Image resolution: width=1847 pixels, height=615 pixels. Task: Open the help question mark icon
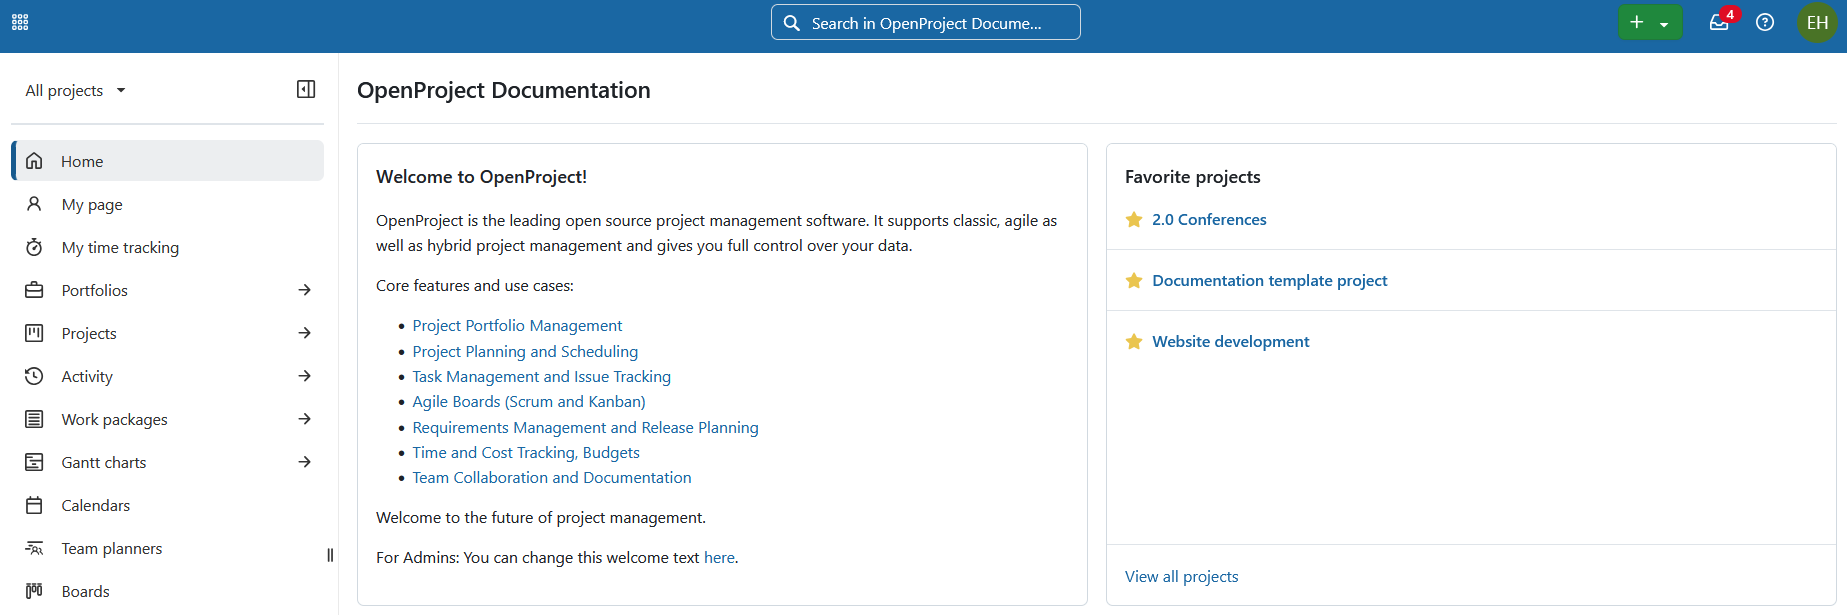(x=1765, y=22)
